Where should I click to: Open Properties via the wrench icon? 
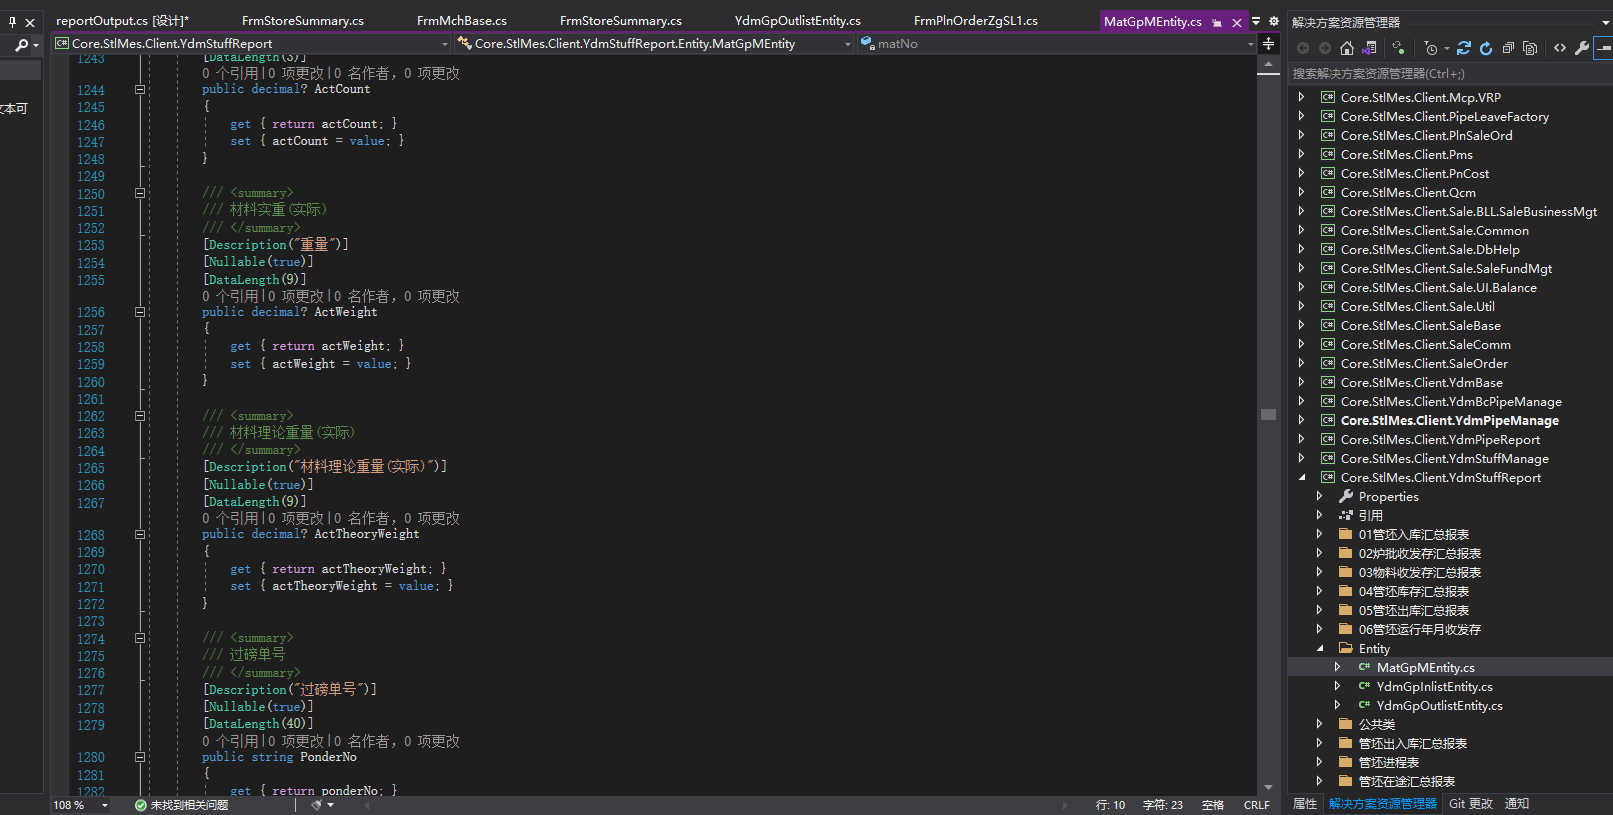[x=1582, y=48]
